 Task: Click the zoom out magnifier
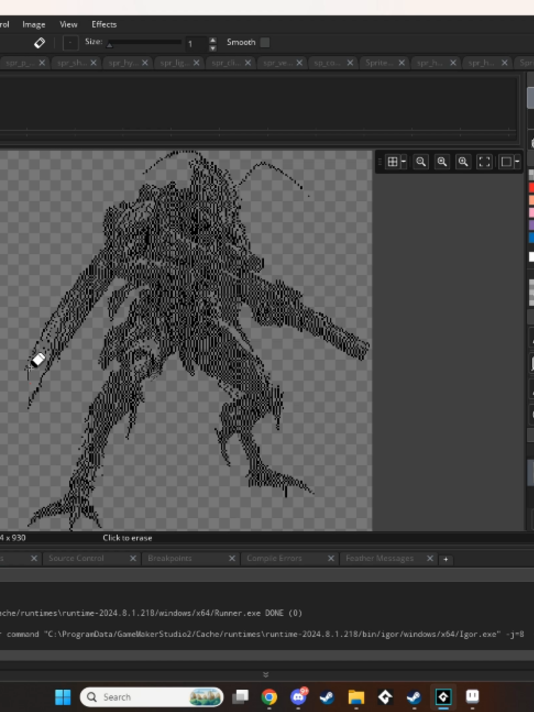pos(421,162)
